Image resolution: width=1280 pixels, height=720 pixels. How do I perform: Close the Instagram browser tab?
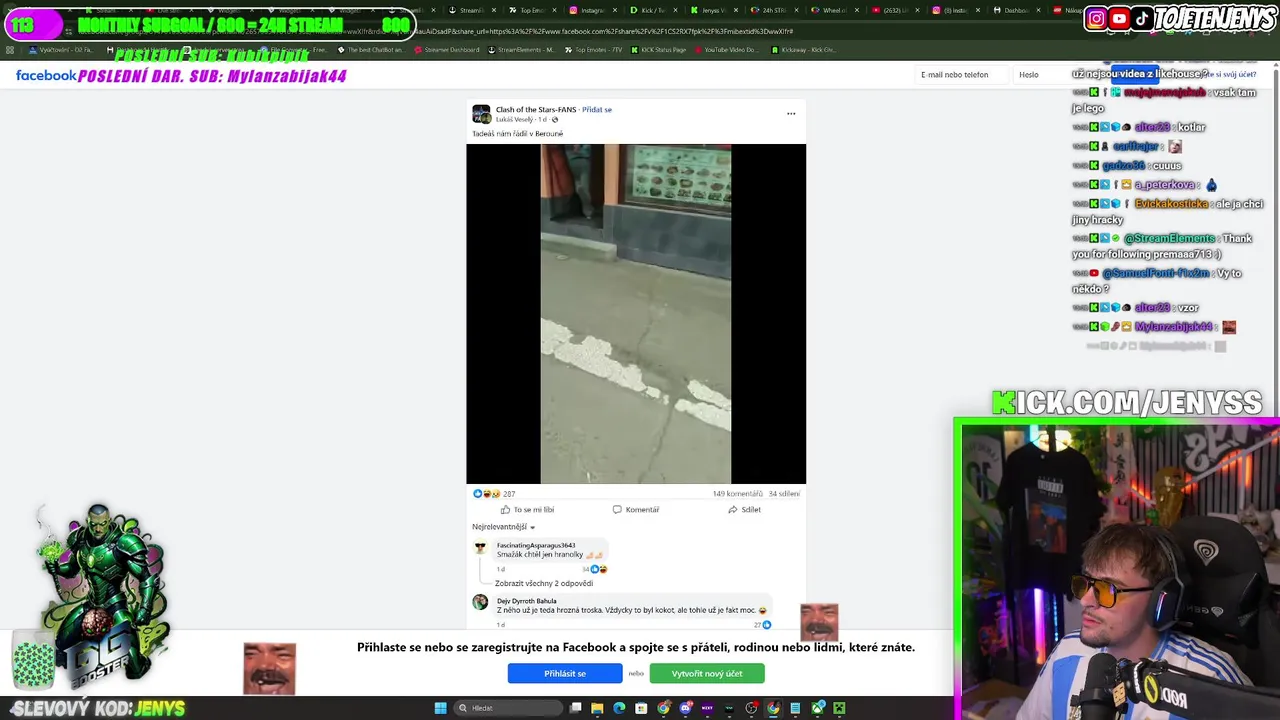coord(615,10)
